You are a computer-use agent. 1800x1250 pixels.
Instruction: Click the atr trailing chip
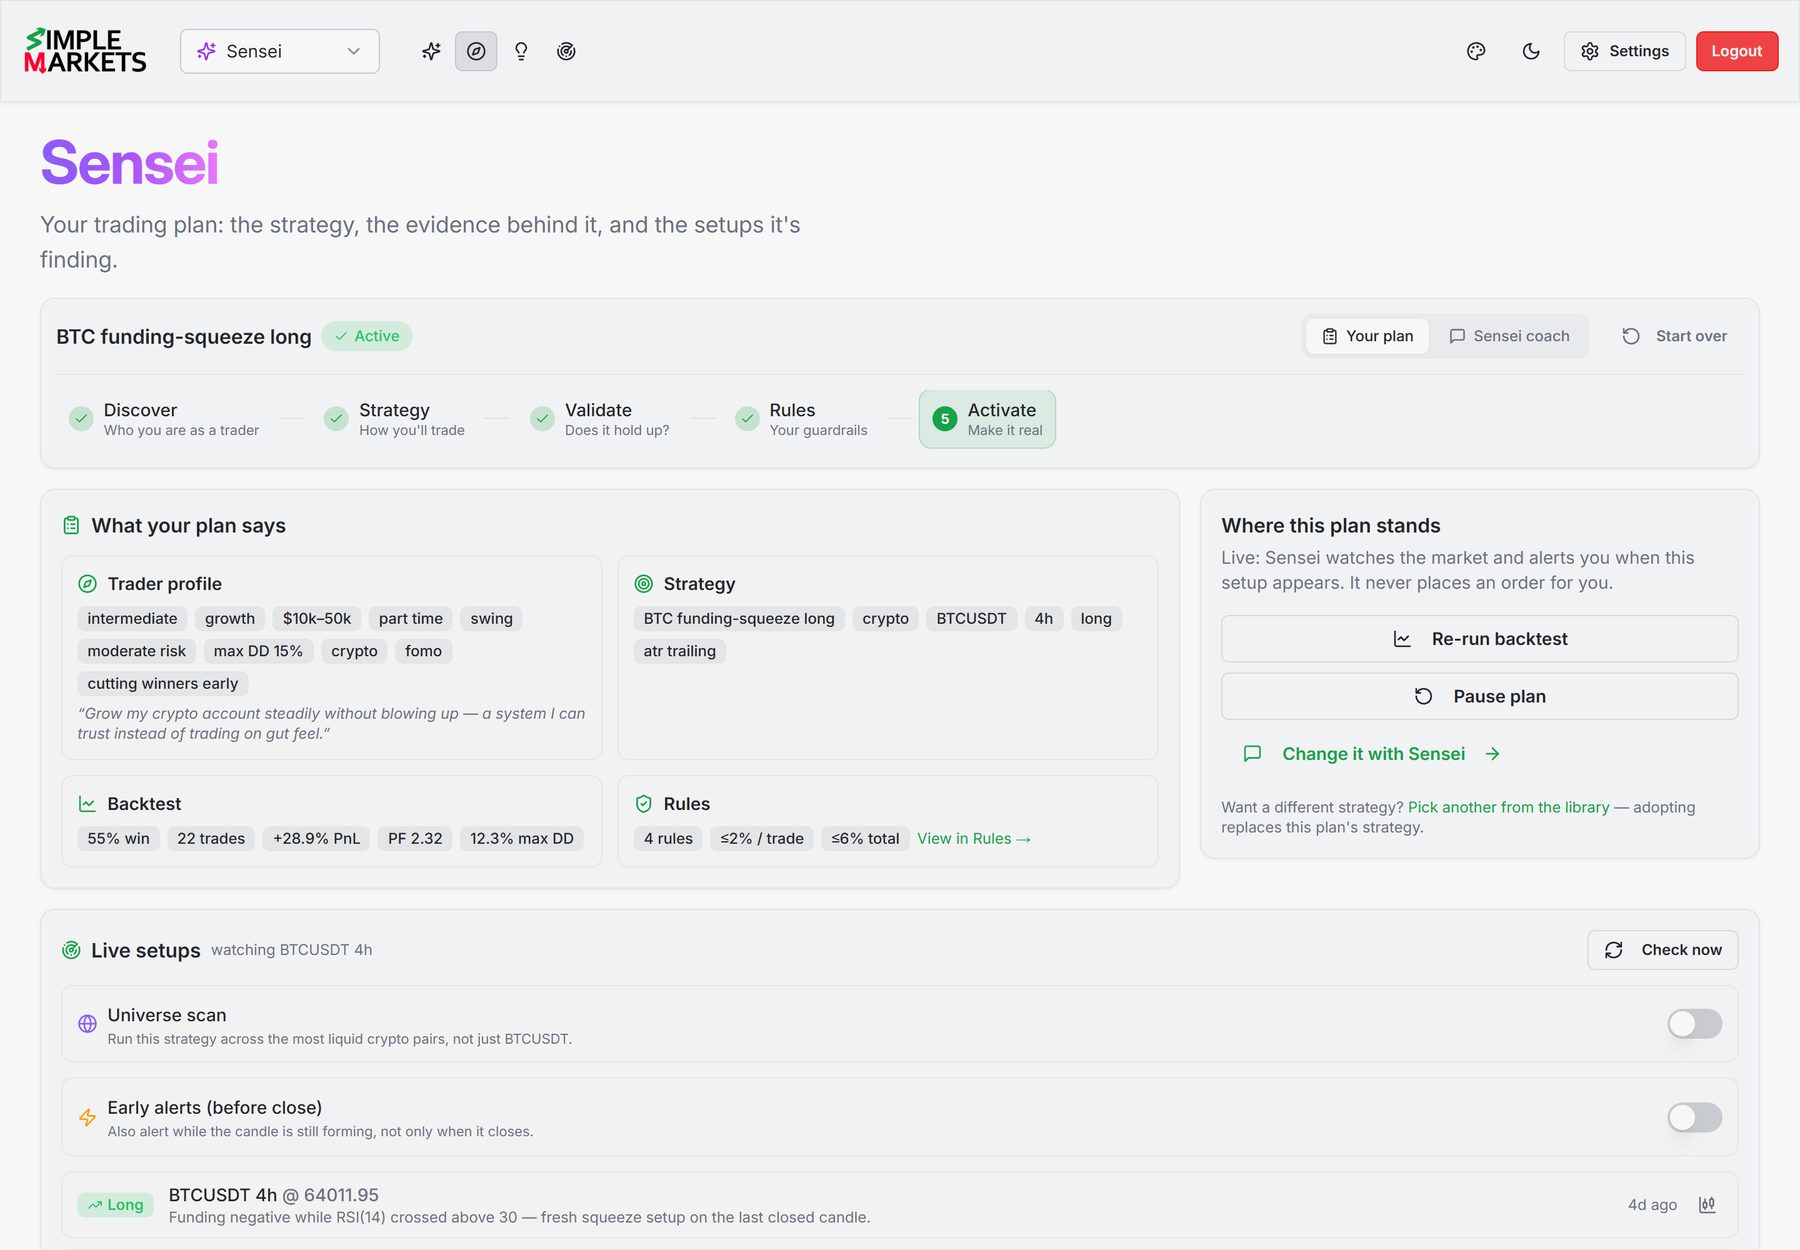tap(680, 651)
